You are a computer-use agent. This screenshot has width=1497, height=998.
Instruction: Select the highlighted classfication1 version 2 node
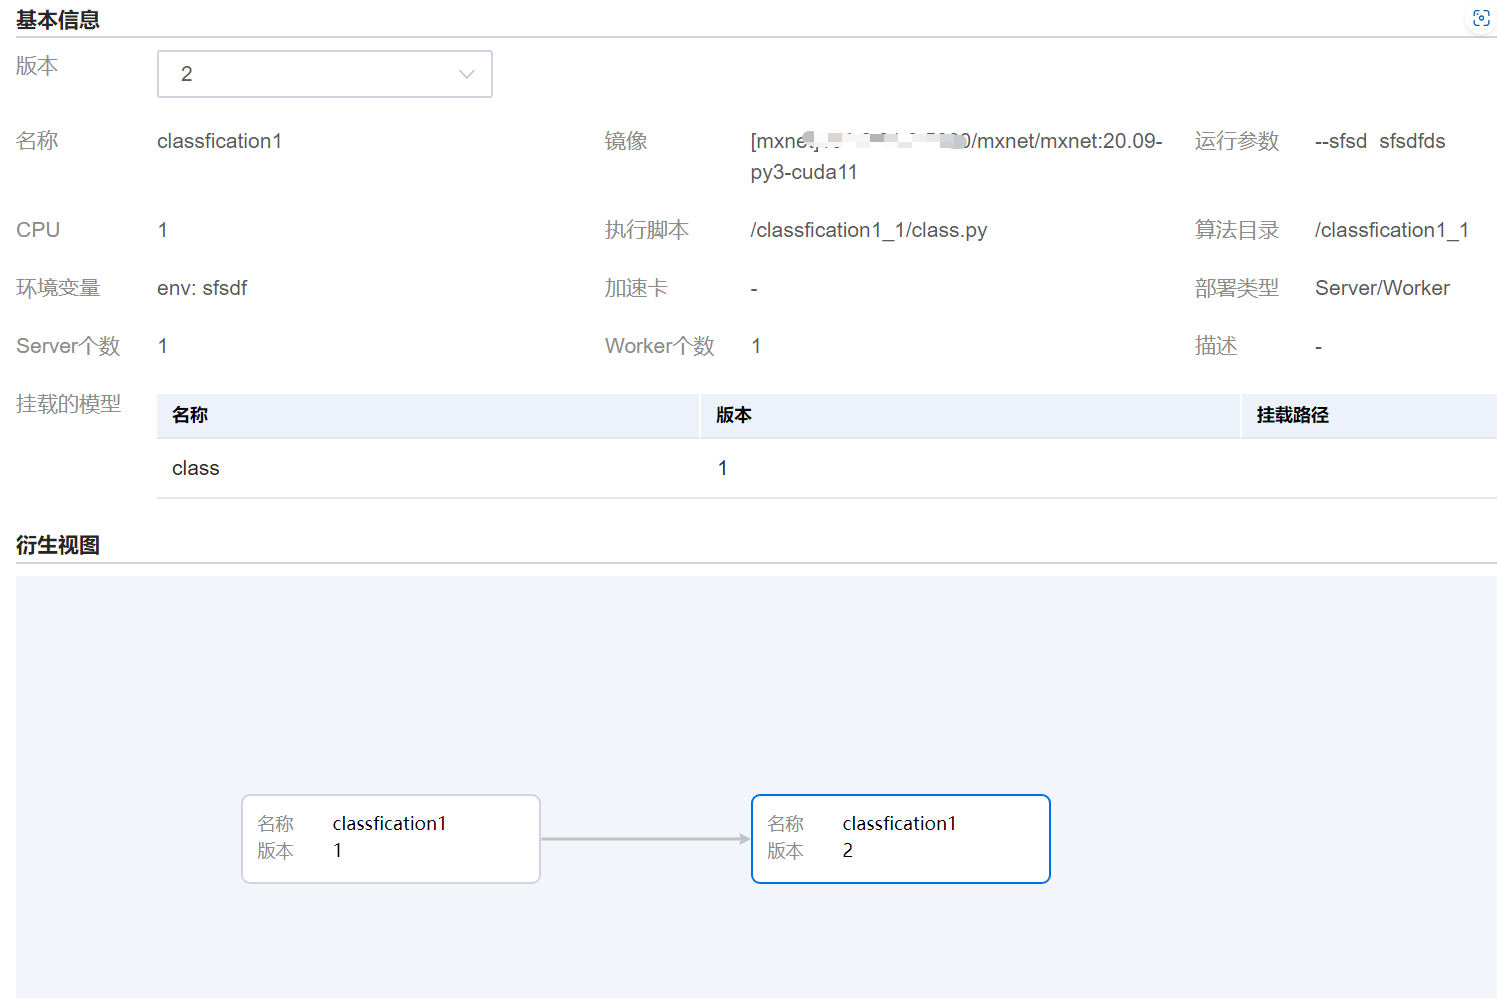tap(900, 838)
